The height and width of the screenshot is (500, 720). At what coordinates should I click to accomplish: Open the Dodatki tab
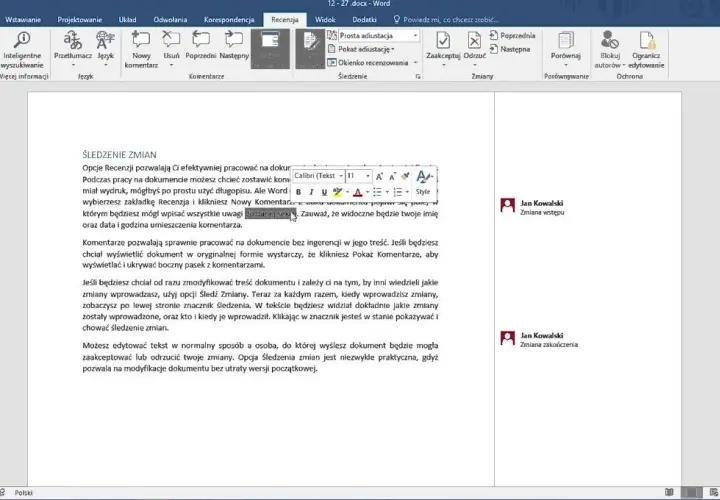pos(364,20)
